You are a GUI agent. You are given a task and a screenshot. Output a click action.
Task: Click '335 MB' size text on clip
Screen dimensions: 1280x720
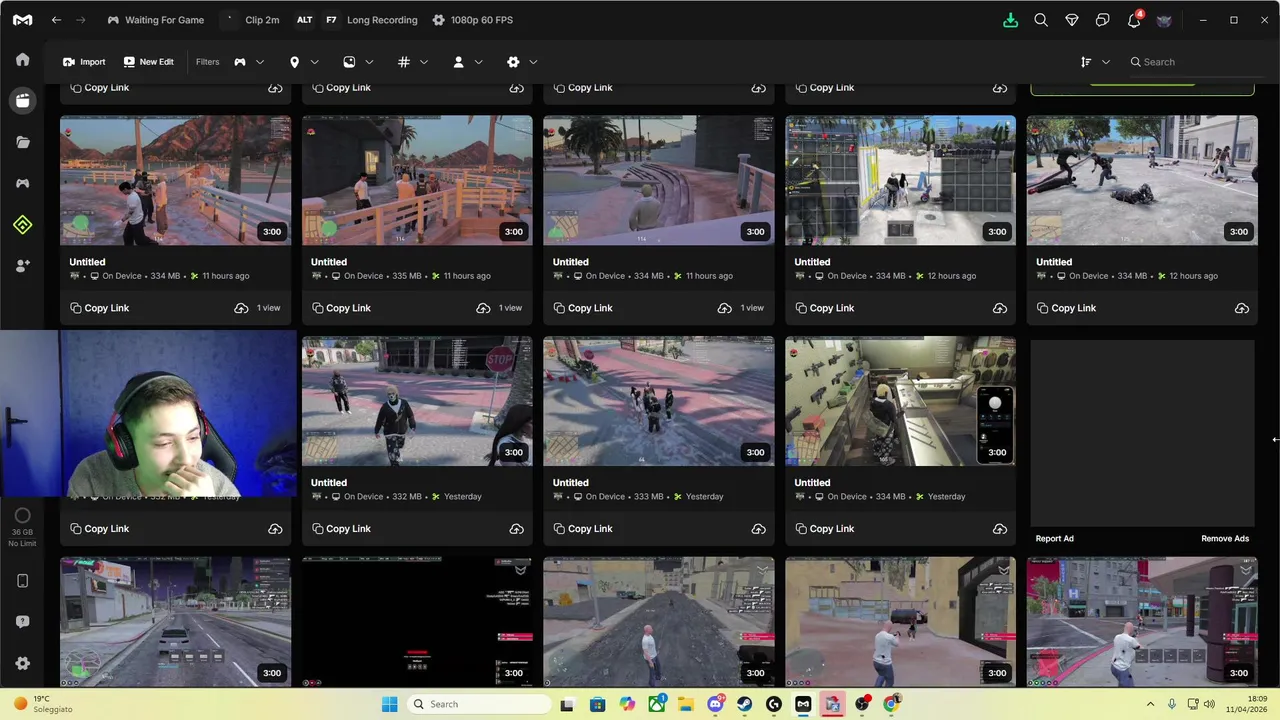click(x=407, y=276)
